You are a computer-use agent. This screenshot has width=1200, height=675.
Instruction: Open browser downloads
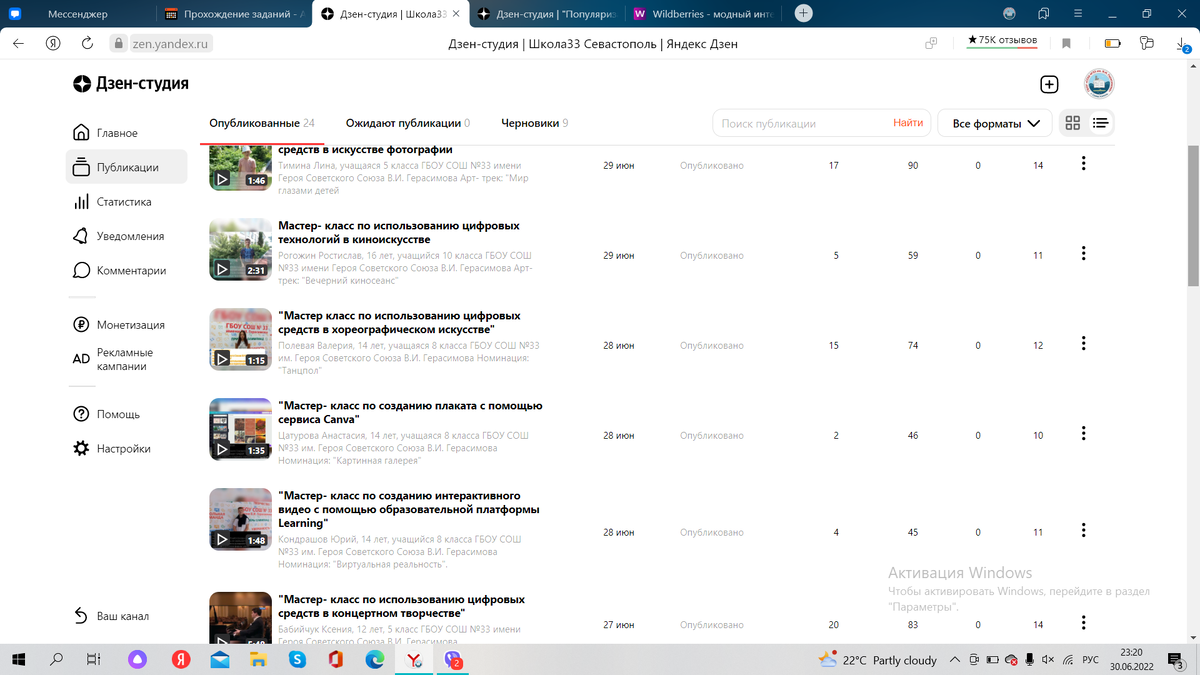tap(1182, 43)
